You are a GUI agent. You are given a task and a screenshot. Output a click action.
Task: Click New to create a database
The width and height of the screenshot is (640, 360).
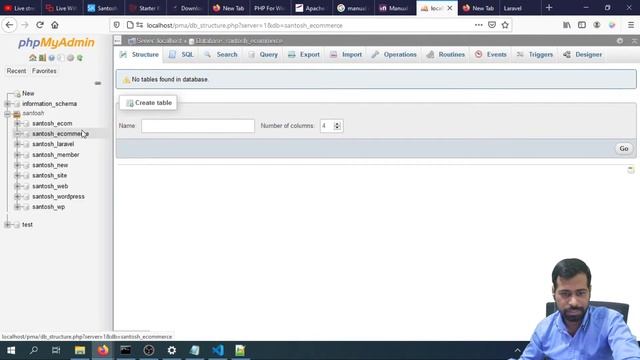pyautogui.click(x=28, y=93)
